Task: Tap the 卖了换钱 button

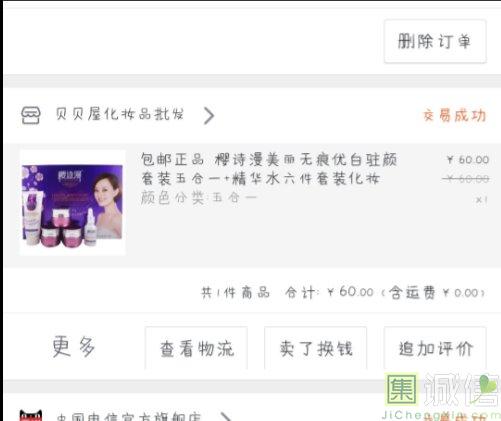Action: point(315,348)
